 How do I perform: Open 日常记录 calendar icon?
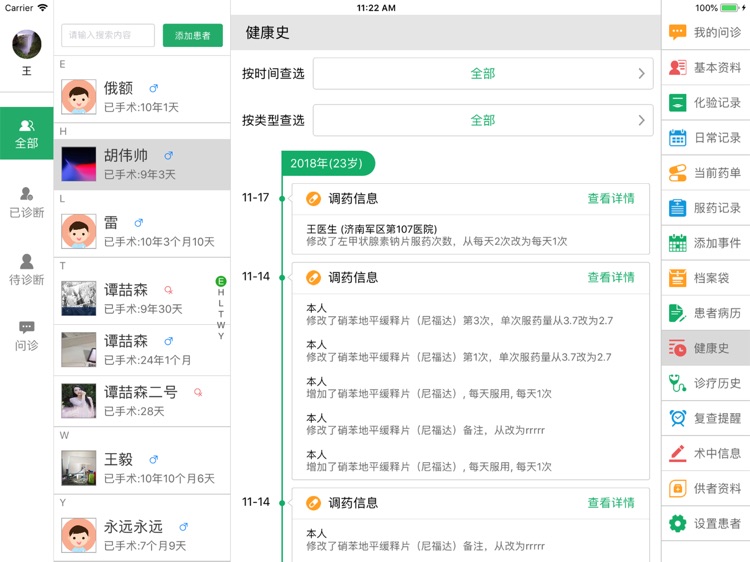(677, 138)
